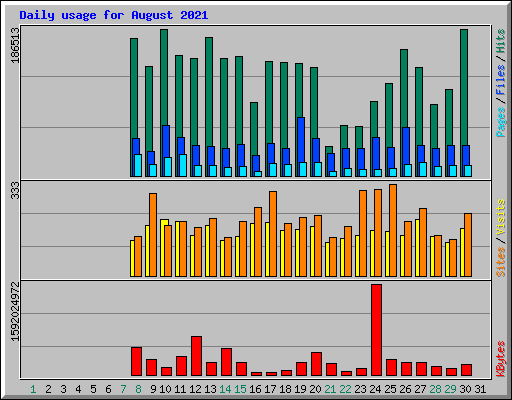This screenshot has width=512, height=400.
Task: Click green day label 21 on the x-axis
Action: tap(330, 389)
